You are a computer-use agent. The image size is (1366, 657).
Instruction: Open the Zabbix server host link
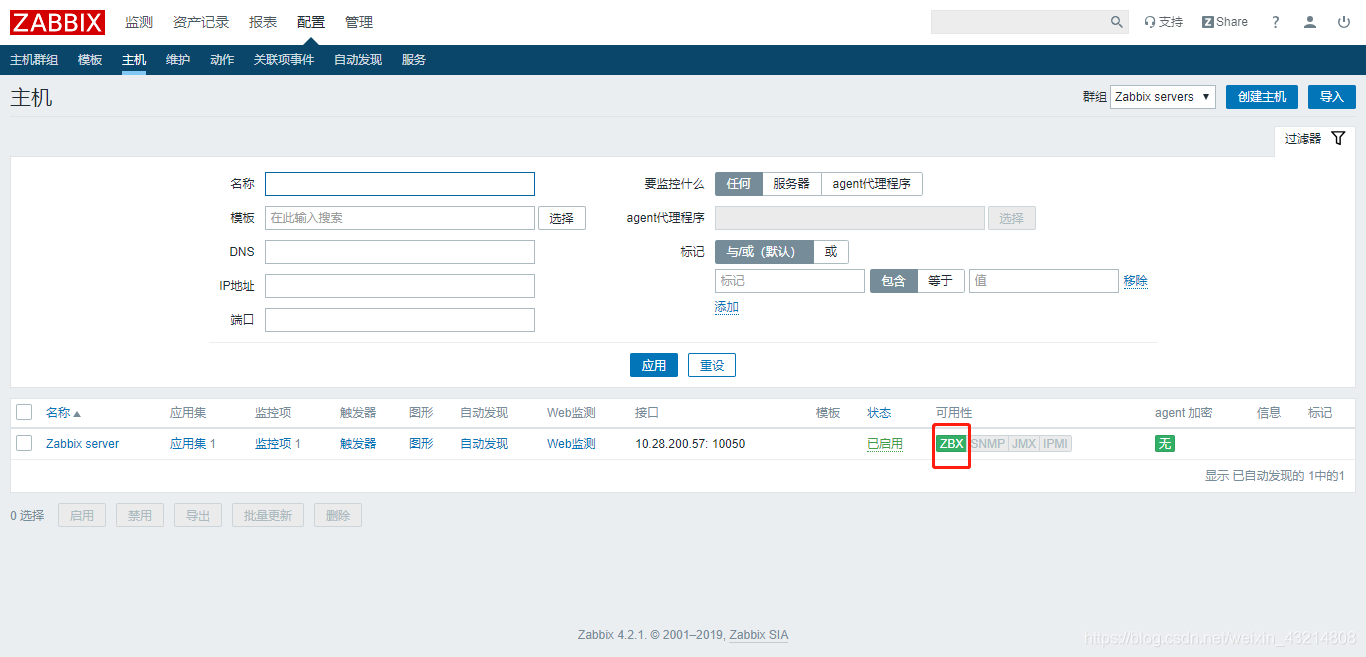[x=82, y=444]
